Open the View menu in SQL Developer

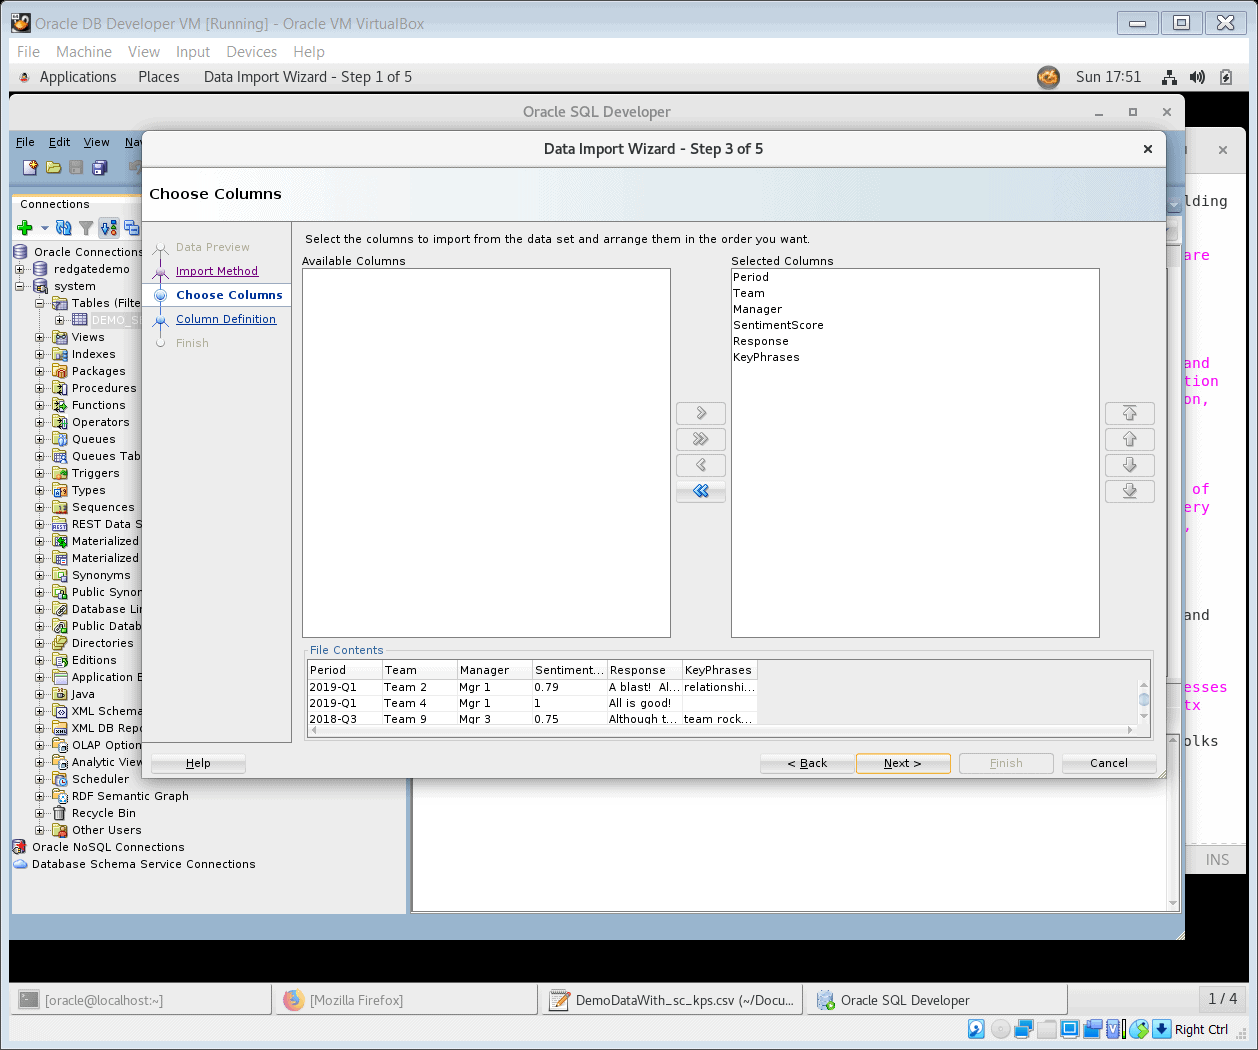click(x=96, y=142)
